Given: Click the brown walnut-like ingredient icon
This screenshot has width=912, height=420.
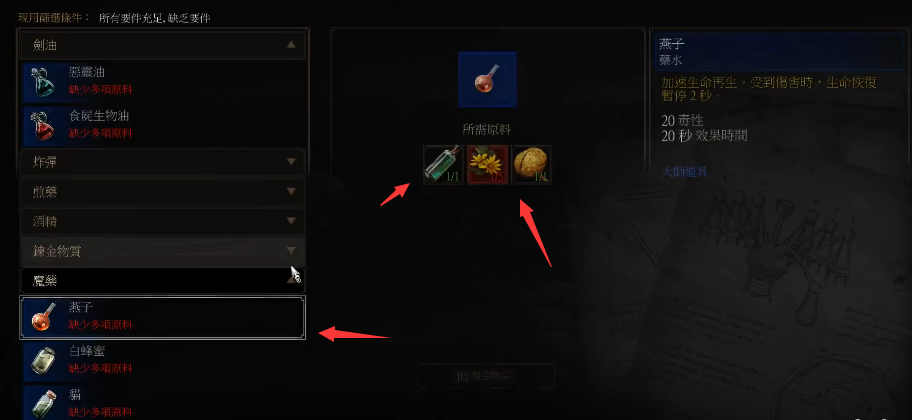Looking at the screenshot, I should pos(531,165).
